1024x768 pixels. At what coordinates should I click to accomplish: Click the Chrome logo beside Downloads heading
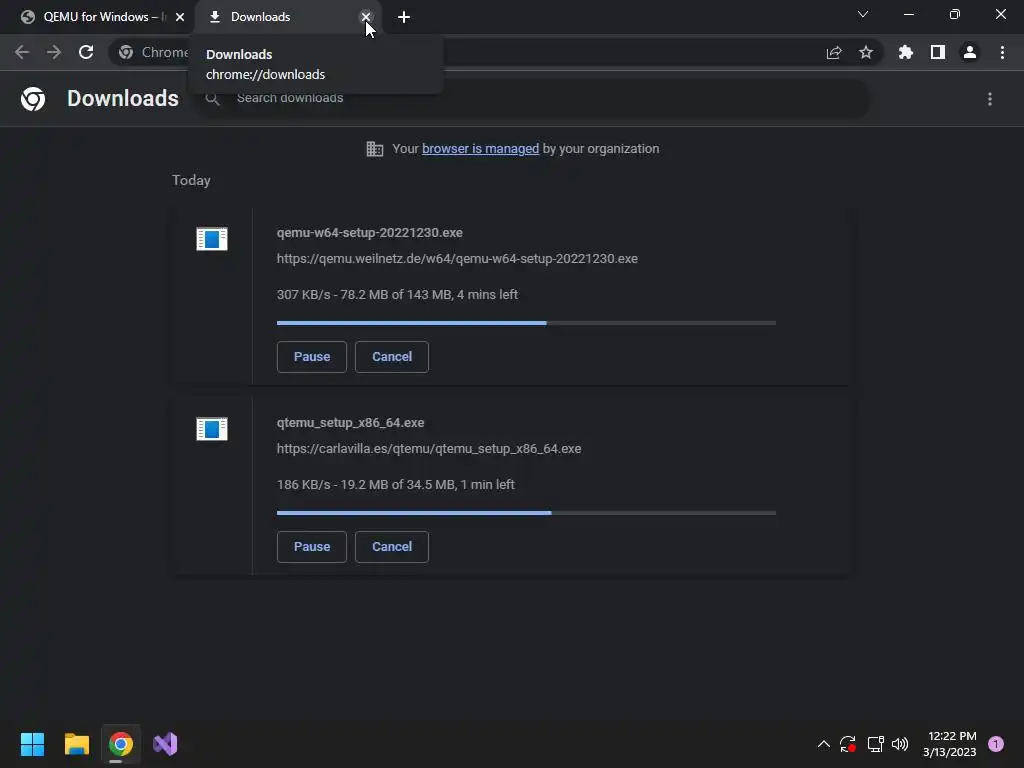coord(33,99)
